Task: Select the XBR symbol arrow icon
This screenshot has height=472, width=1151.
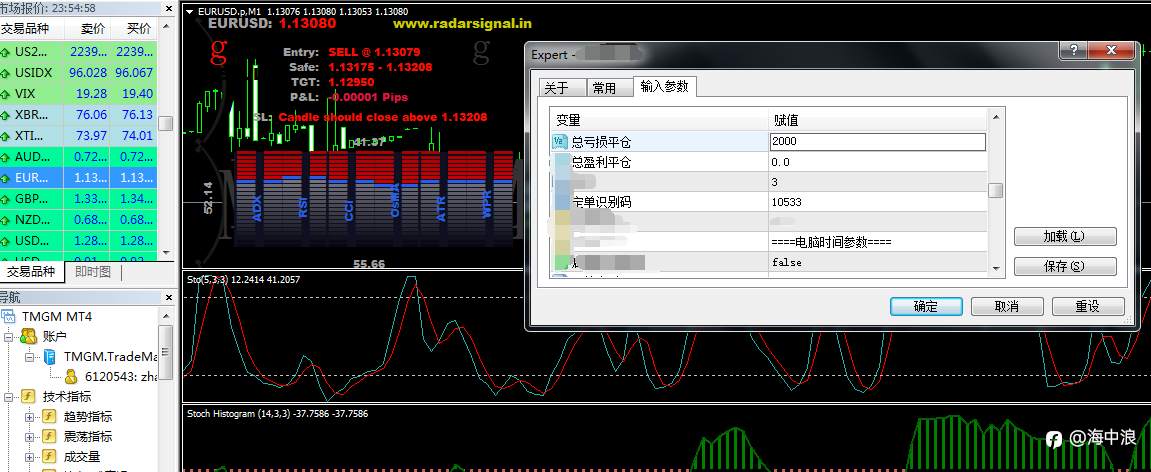Action: click(4, 115)
